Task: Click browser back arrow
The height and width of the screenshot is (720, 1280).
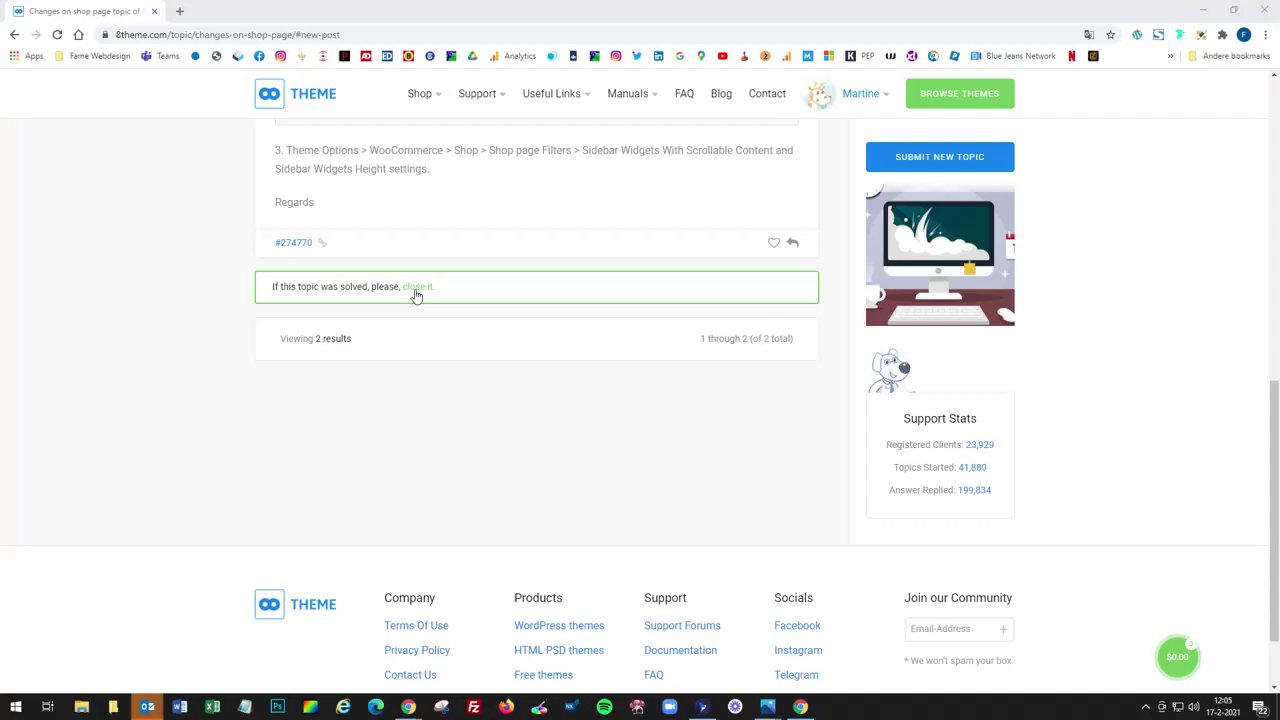Action: coord(14,35)
